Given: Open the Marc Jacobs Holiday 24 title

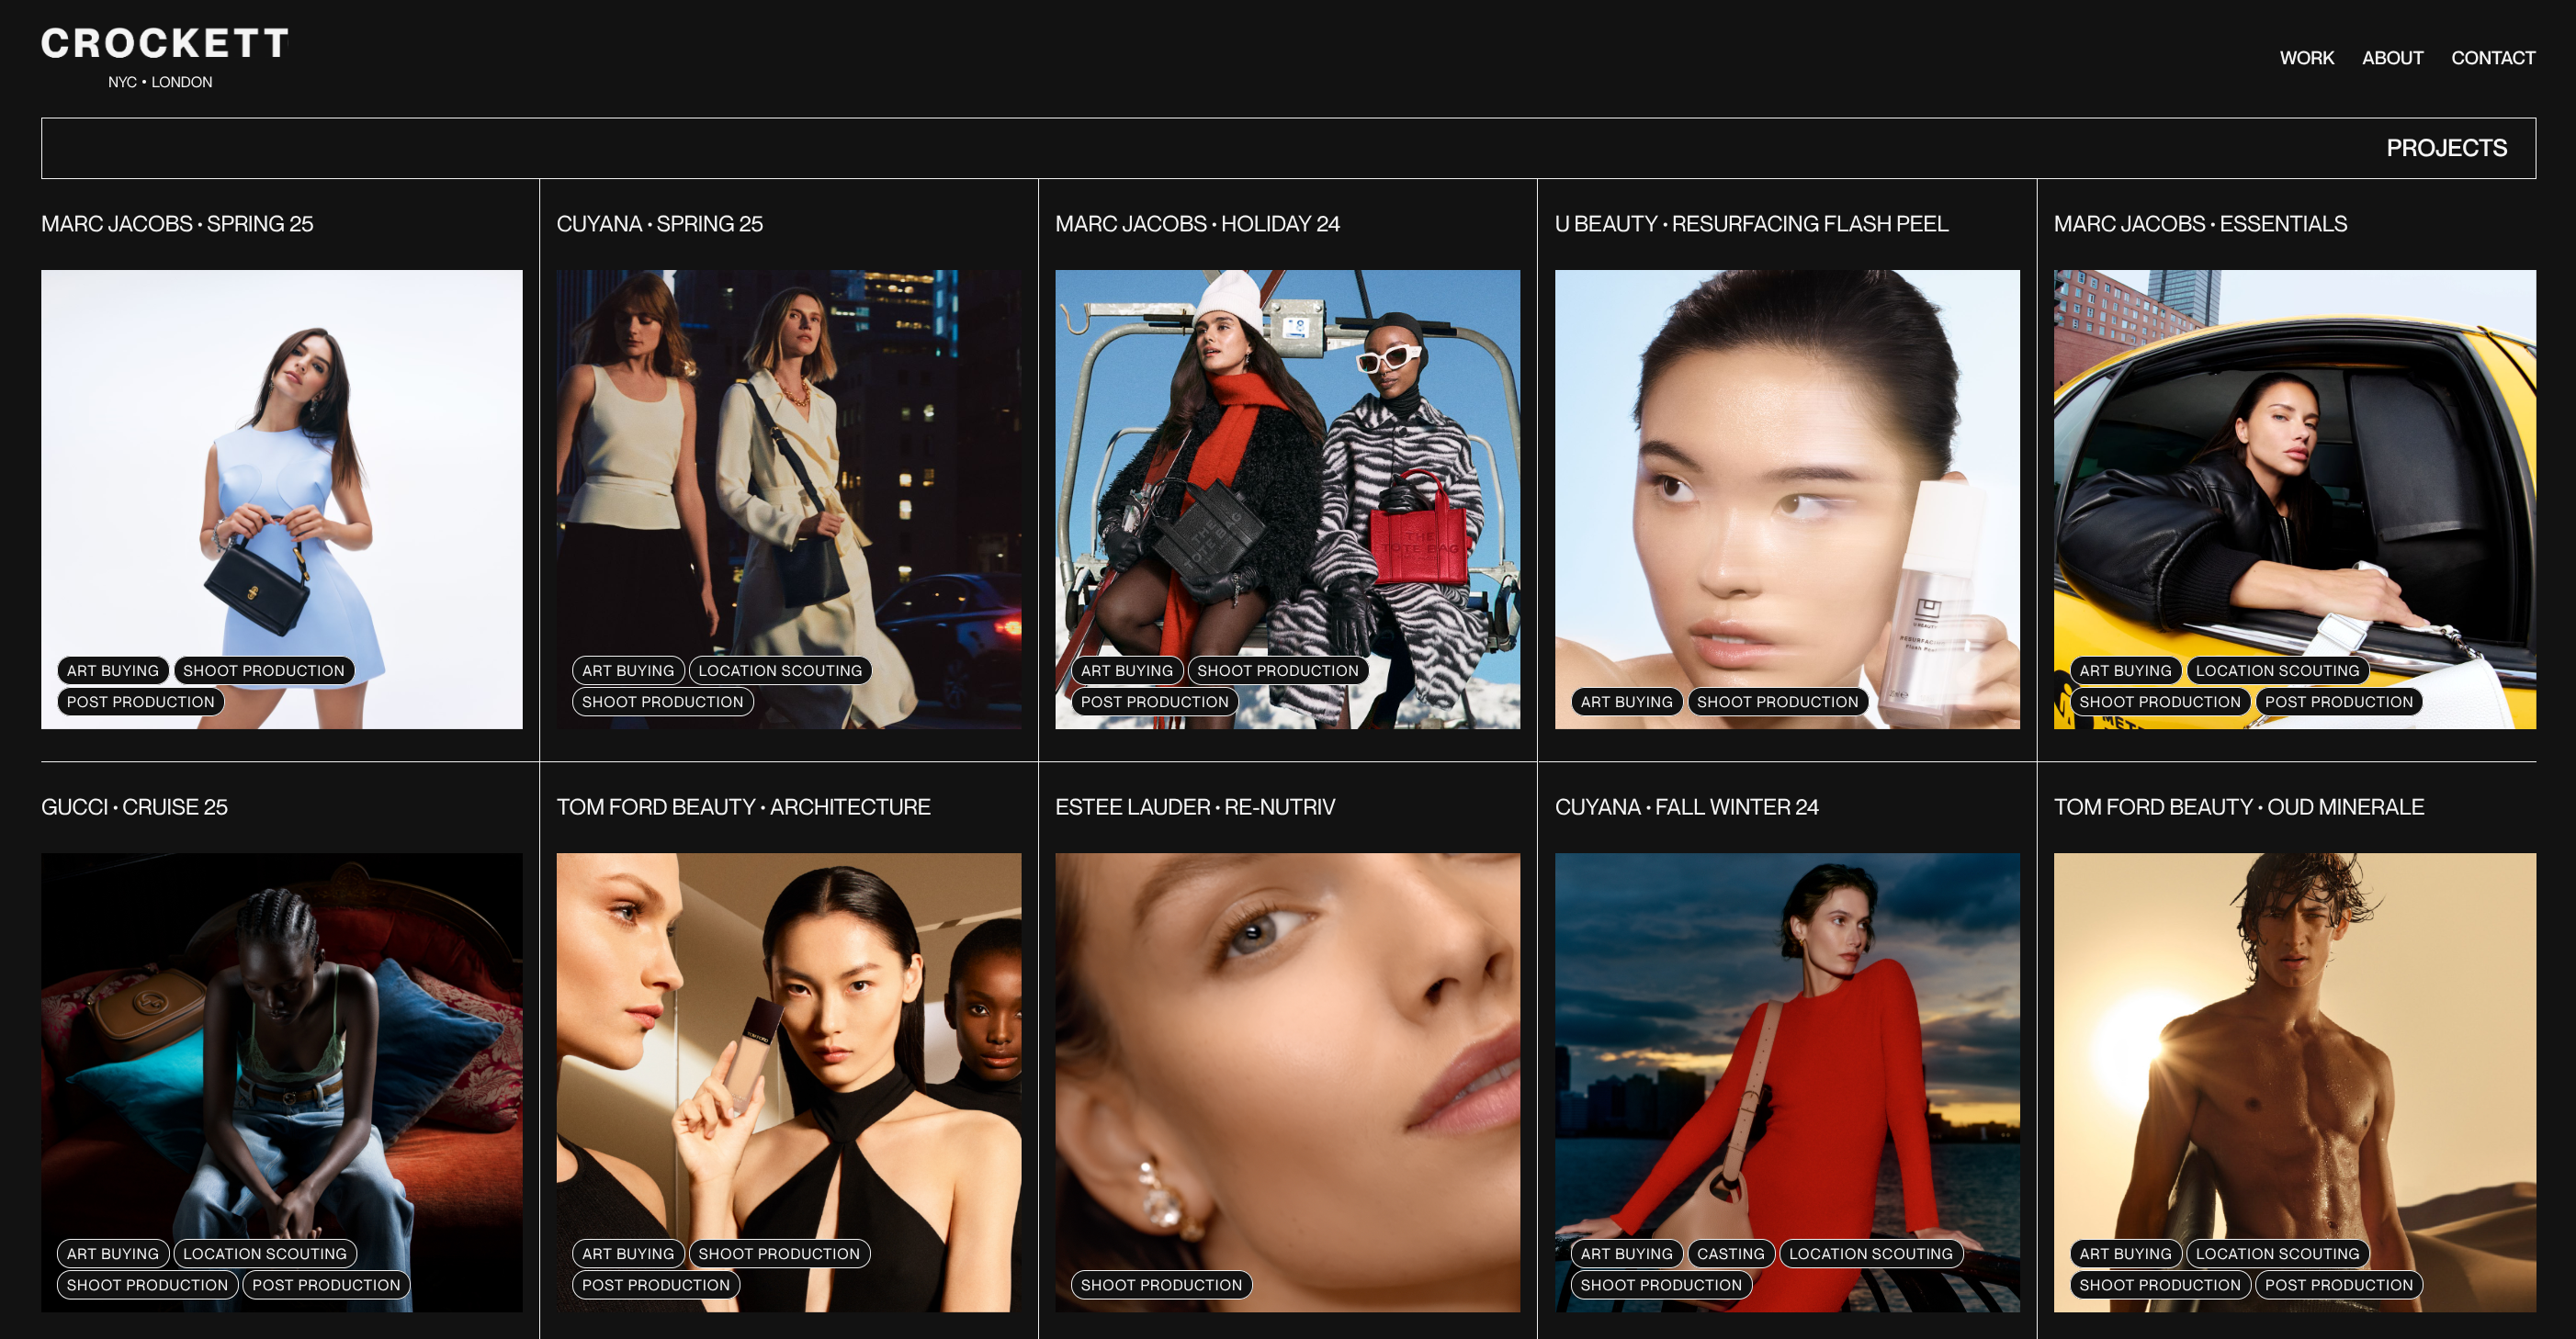Looking at the screenshot, I should click(x=1197, y=224).
